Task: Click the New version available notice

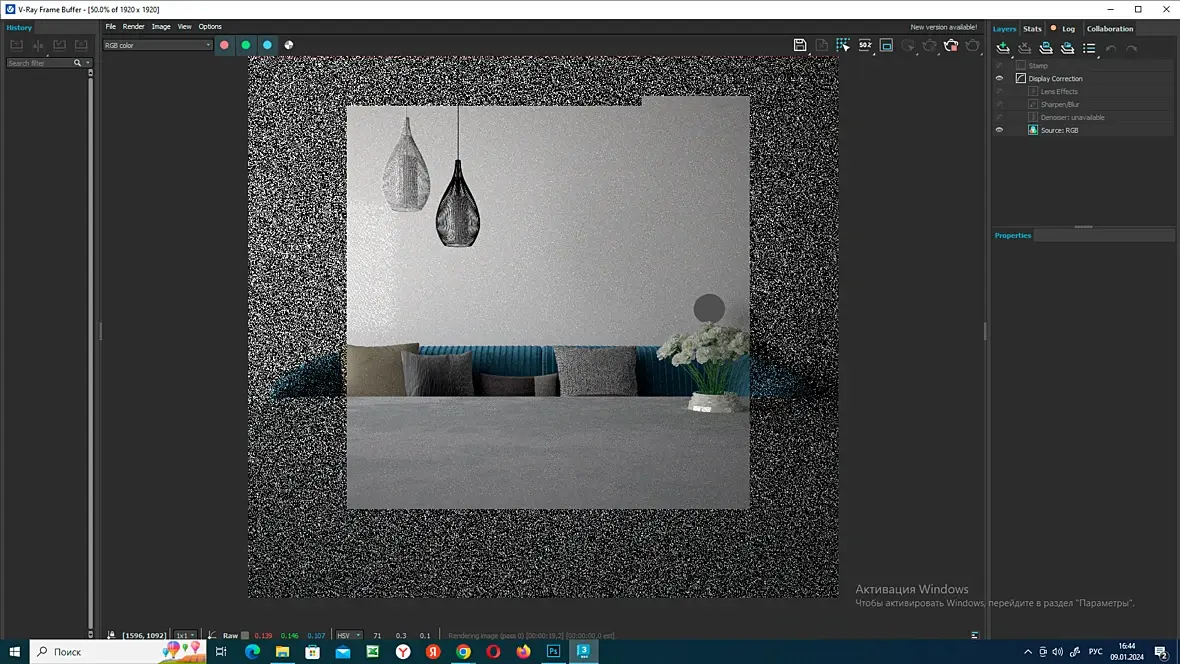Action: click(x=944, y=27)
